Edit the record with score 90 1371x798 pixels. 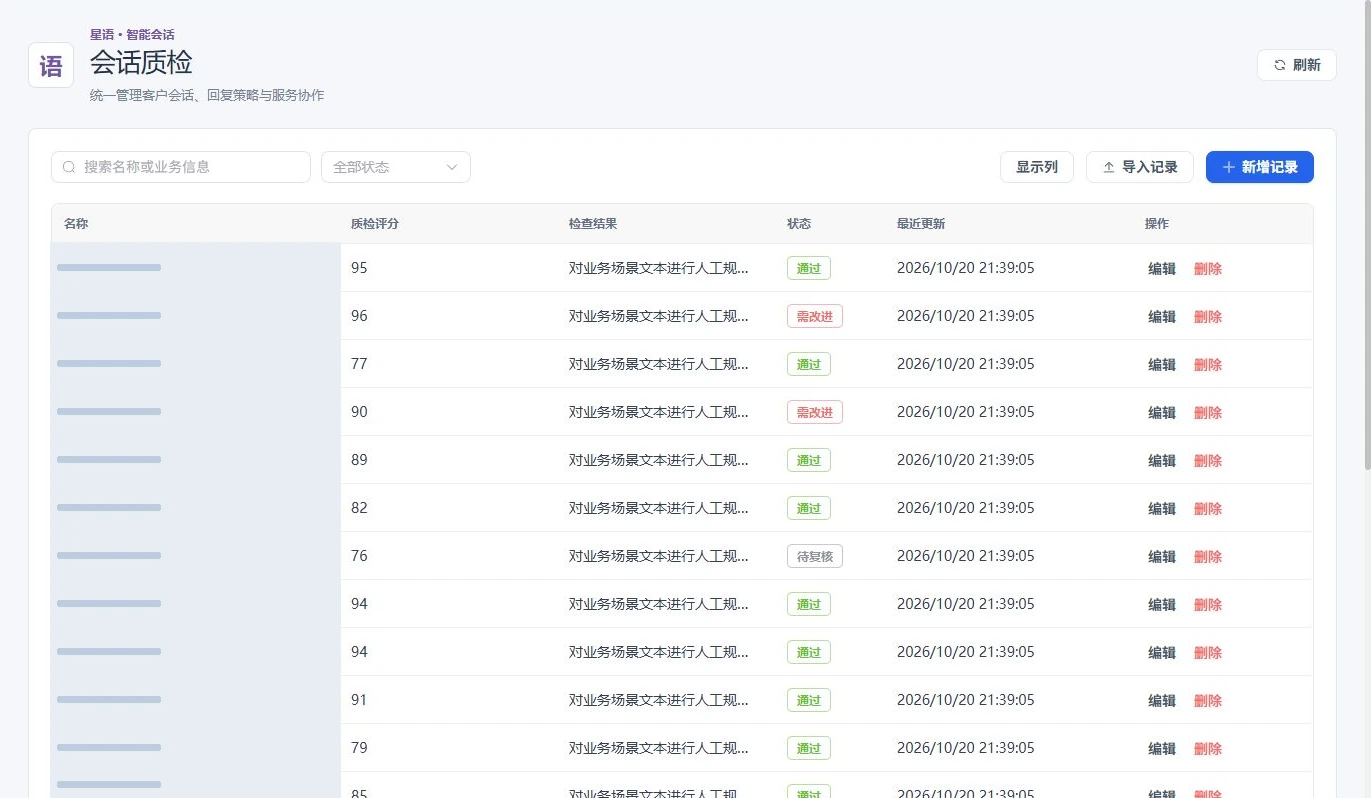(1162, 413)
